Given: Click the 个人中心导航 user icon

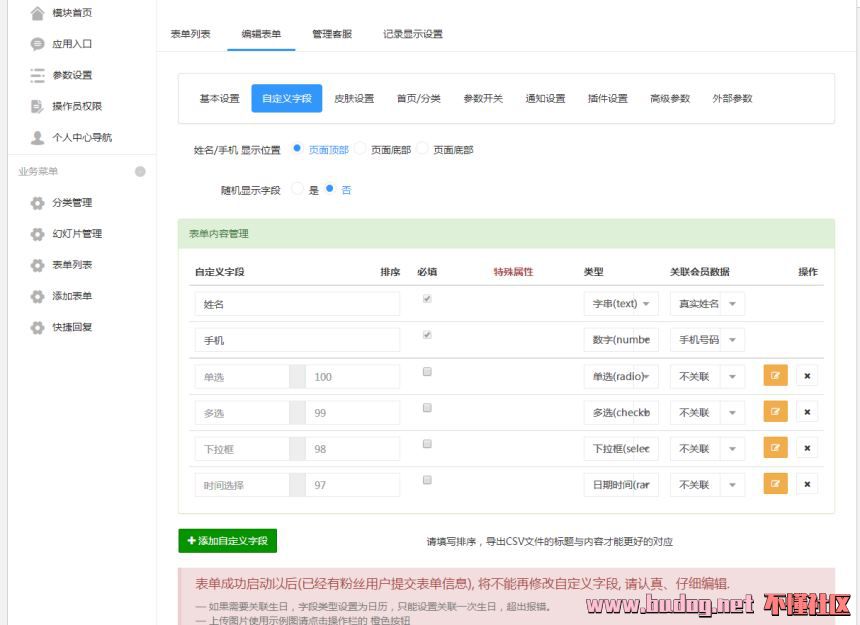Looking at the screenshot, I should click(37, 137).
